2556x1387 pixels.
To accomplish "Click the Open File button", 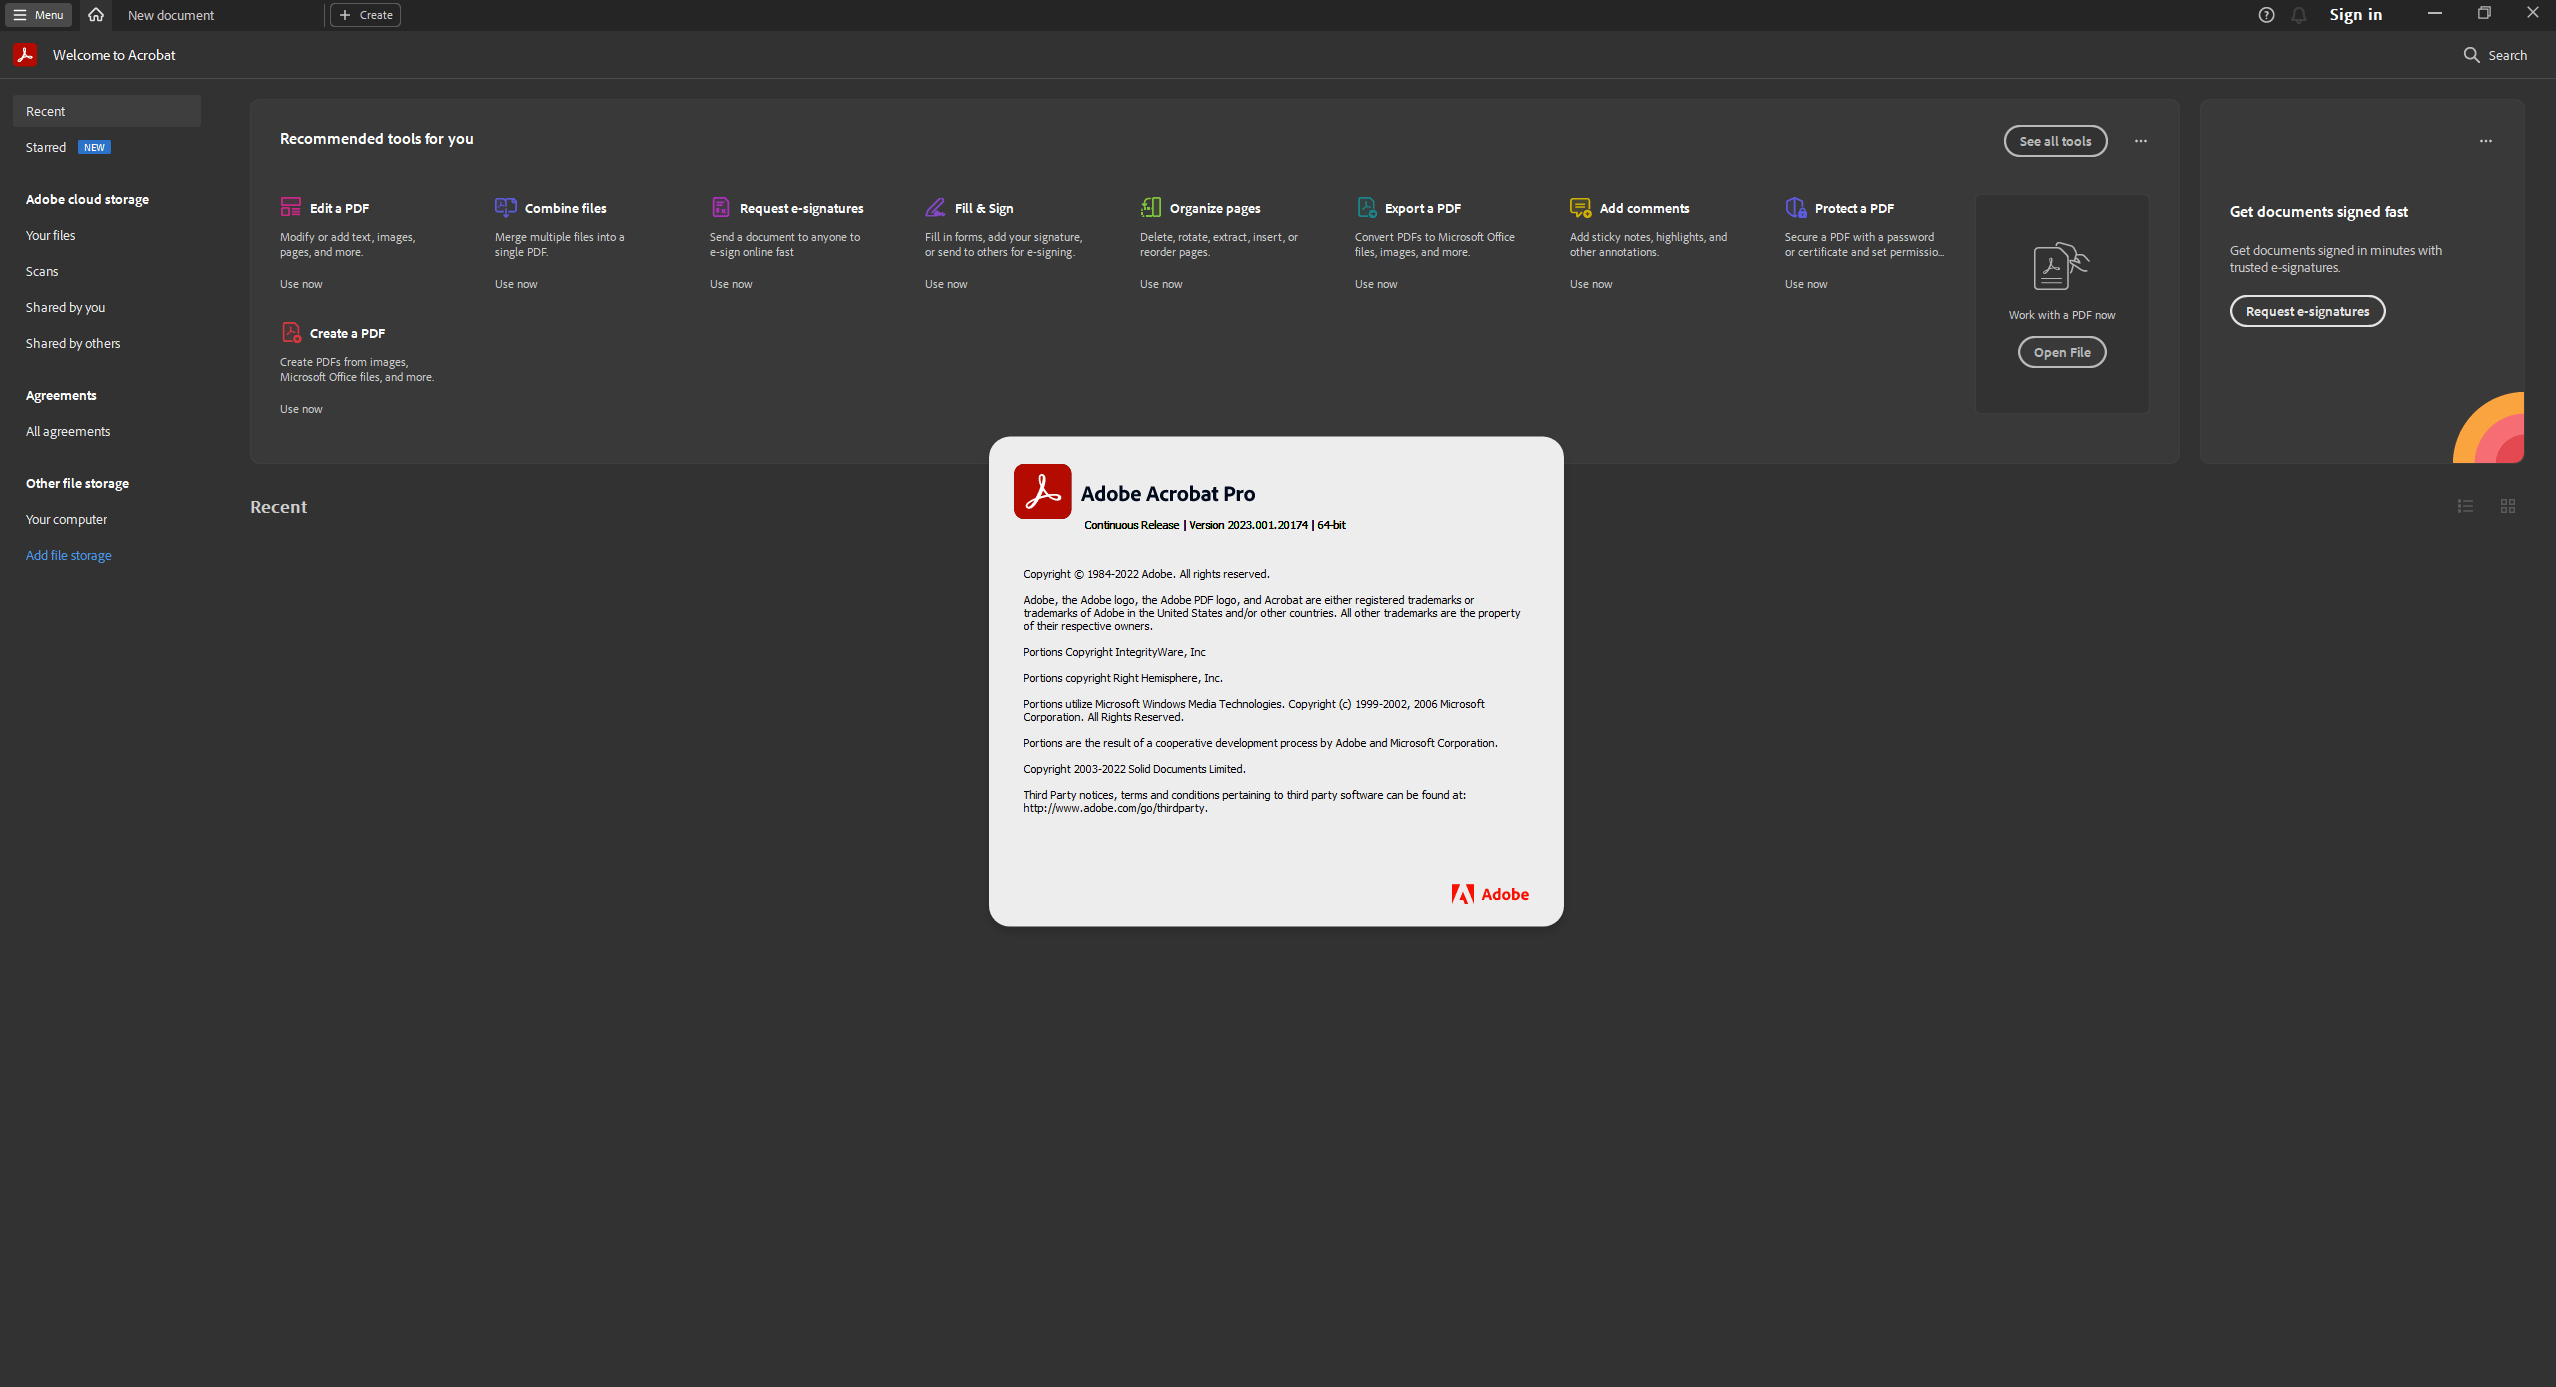I will tap(2062, 352).
